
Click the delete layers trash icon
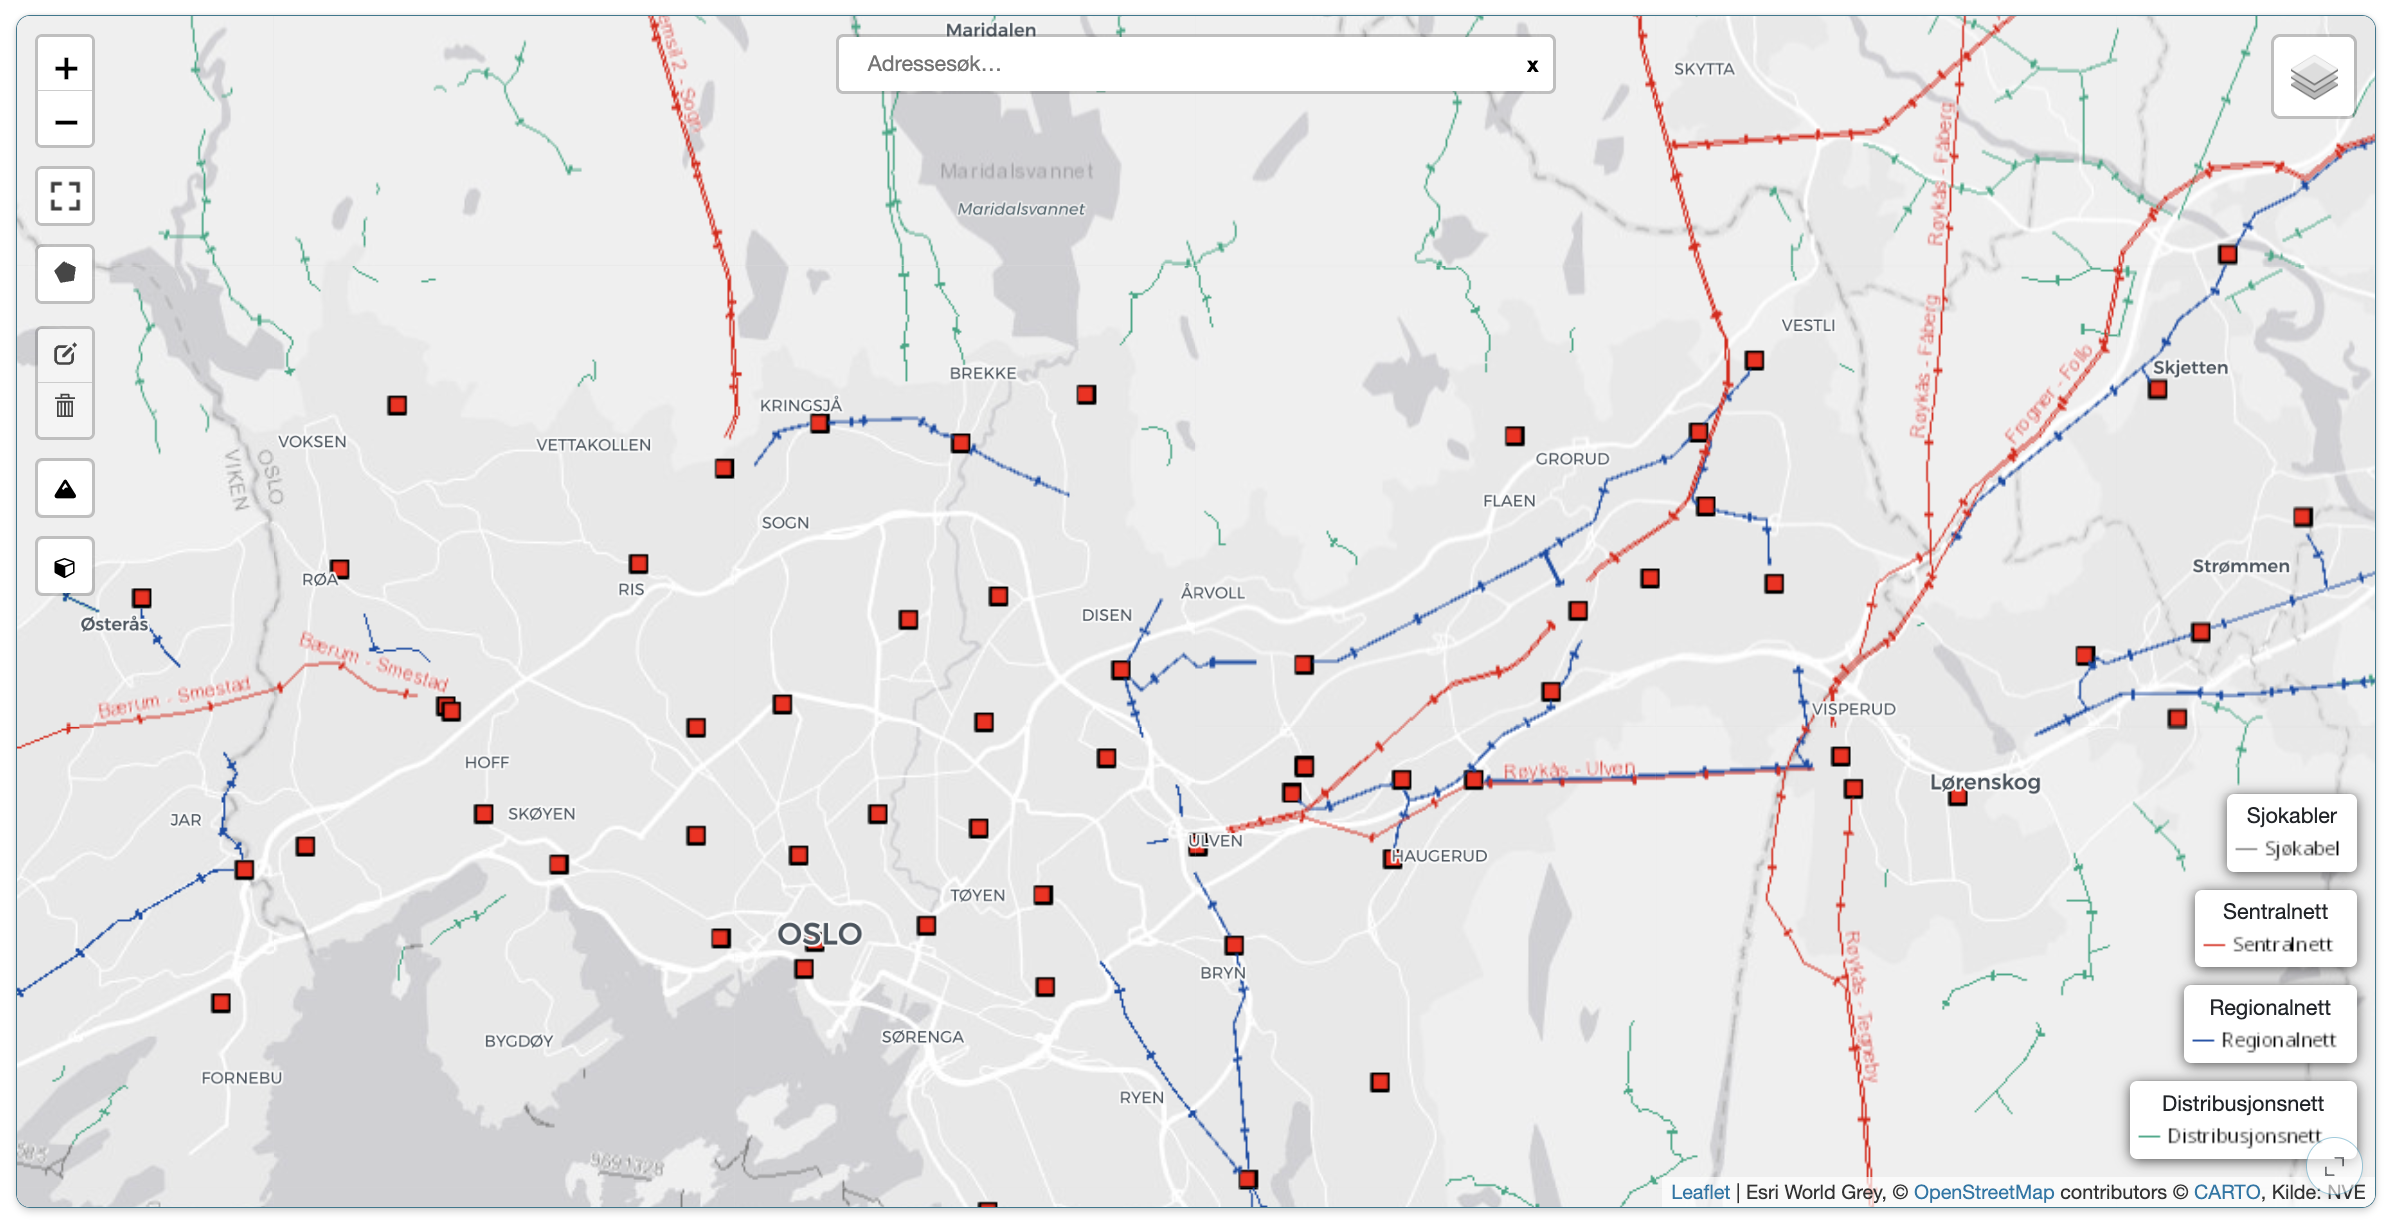(x=66, y=406)
